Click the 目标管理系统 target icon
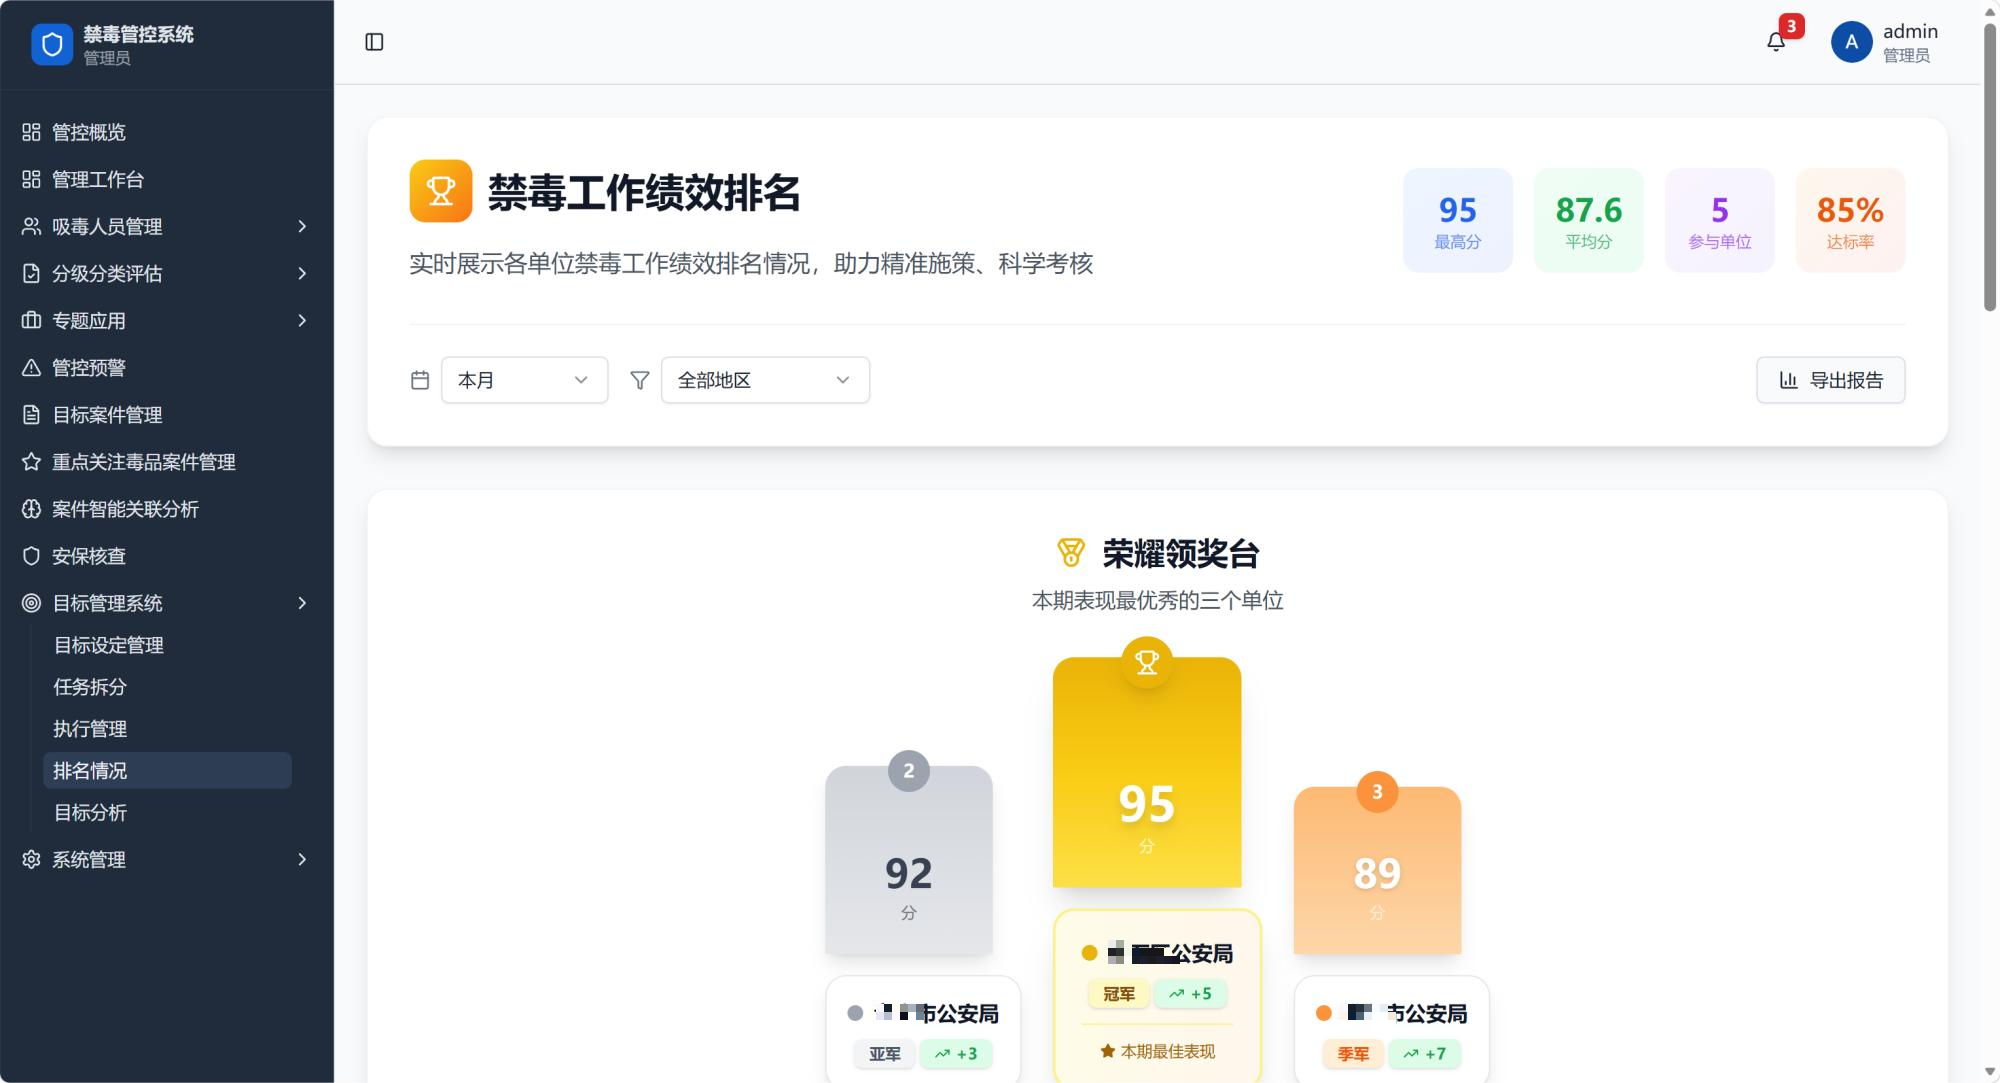This screenshot has width=2000, height=1083. coord(32,602)
